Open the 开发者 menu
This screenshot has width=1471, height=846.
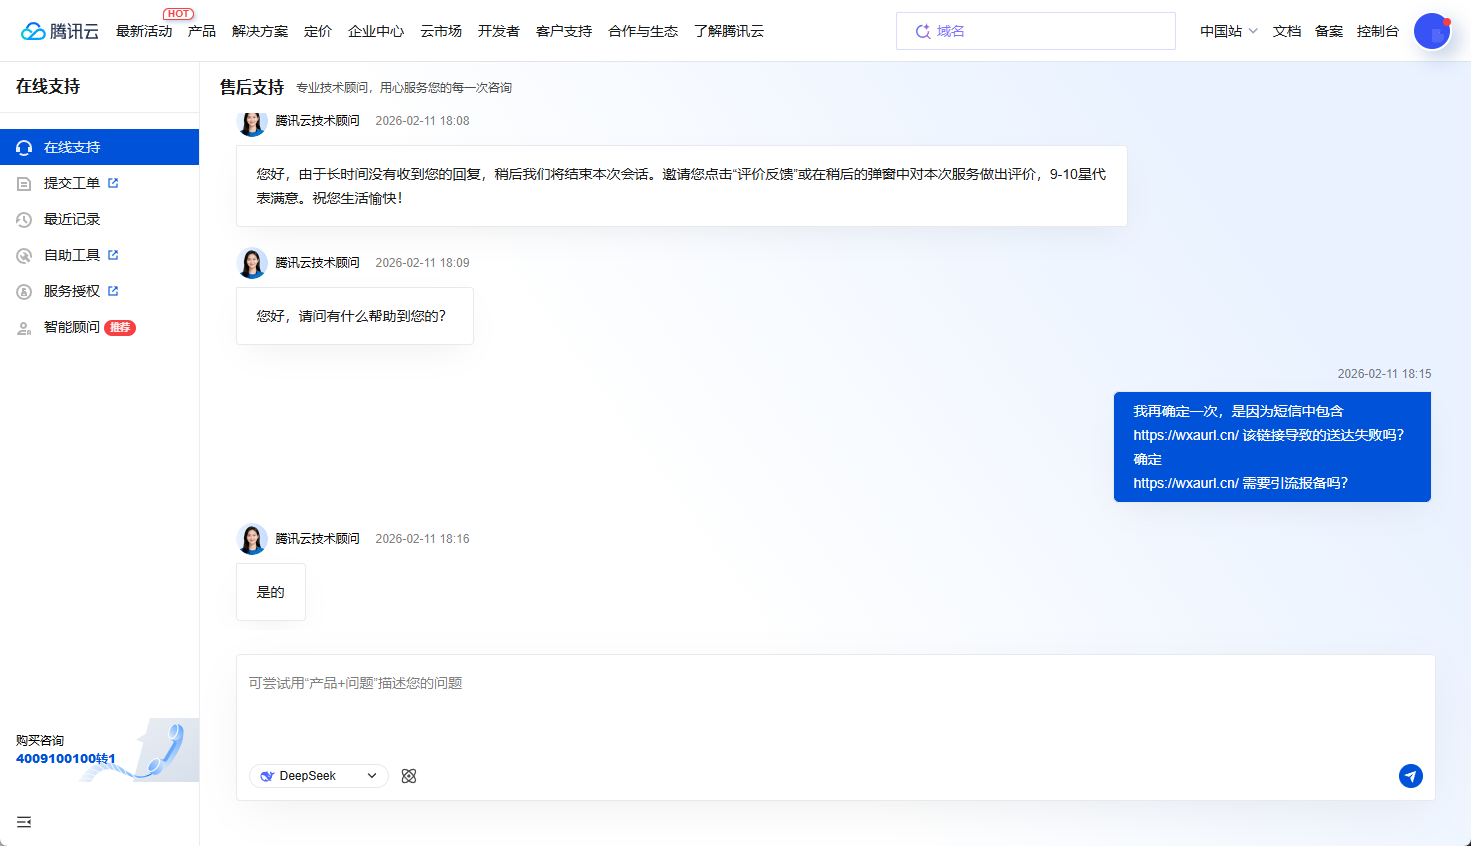499,31
